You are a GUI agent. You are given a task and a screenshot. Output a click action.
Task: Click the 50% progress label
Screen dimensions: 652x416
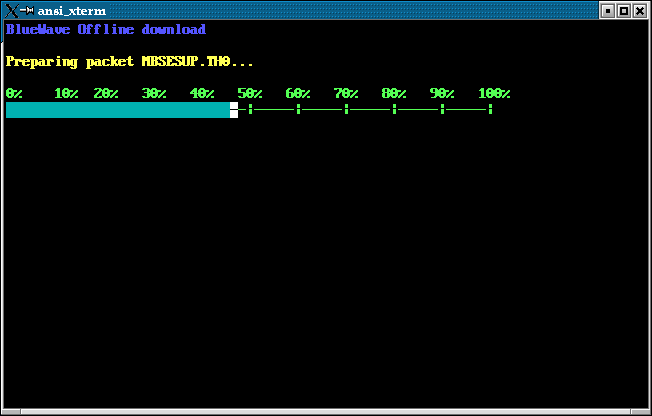(x=250, y=93)
